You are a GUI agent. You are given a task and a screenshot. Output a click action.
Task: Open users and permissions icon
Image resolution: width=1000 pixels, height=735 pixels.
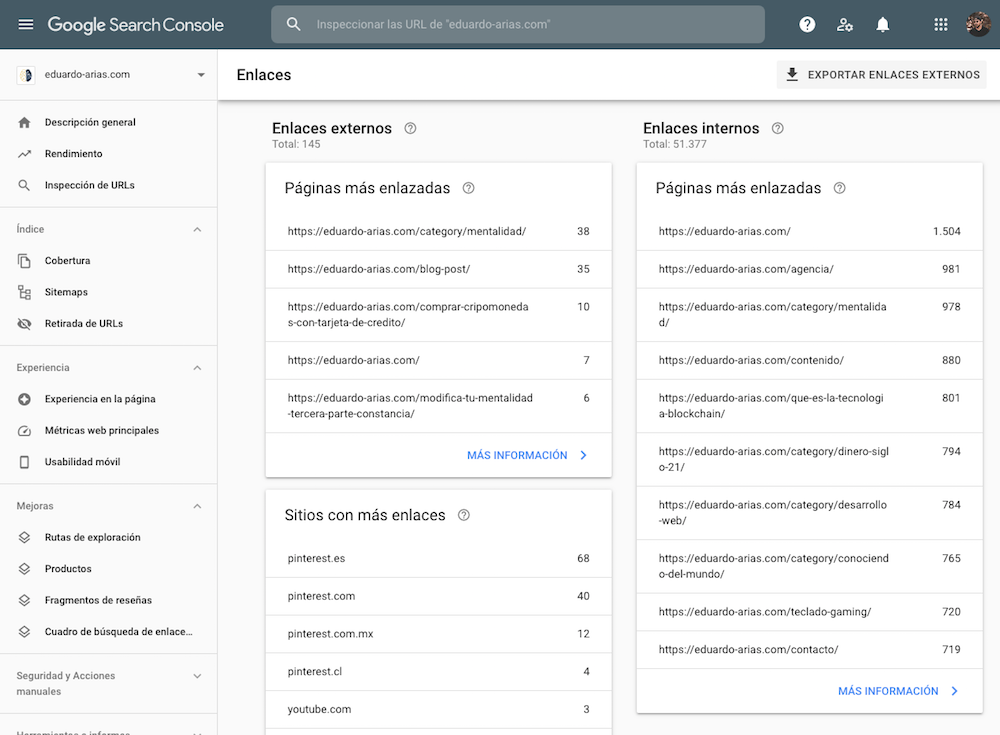[845, 24]
